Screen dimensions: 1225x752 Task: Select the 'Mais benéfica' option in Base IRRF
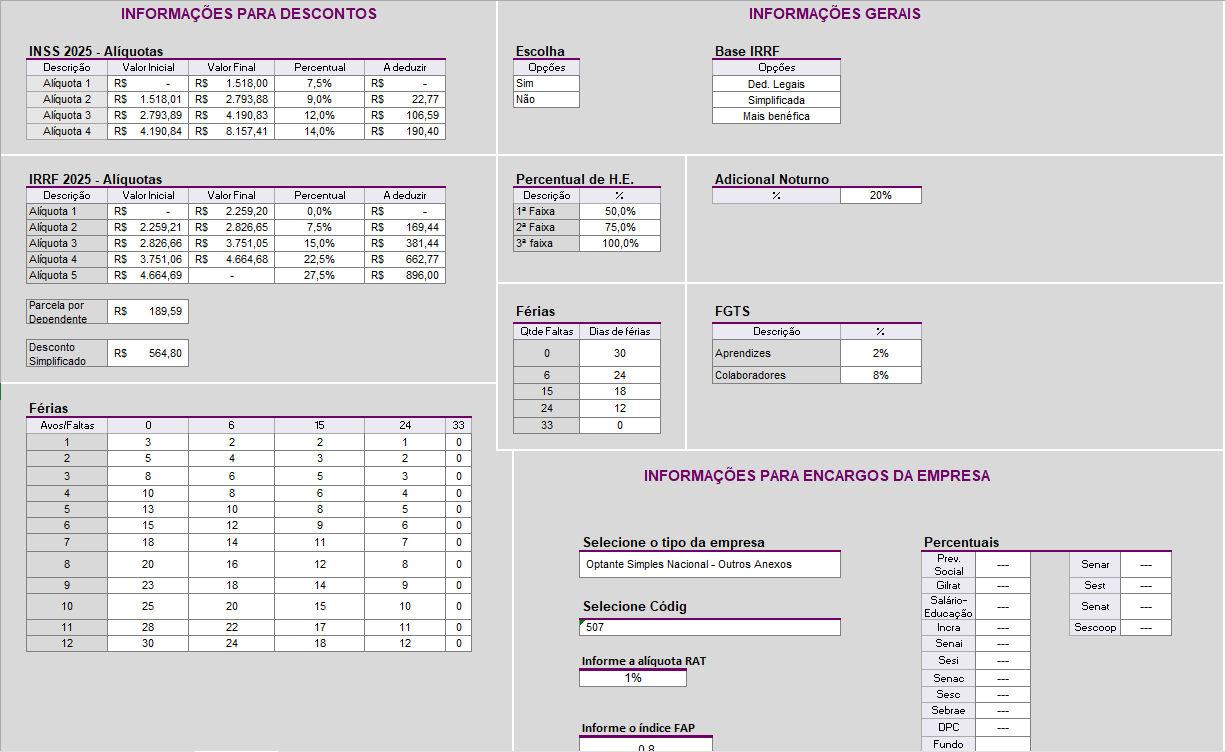(776, 116)
